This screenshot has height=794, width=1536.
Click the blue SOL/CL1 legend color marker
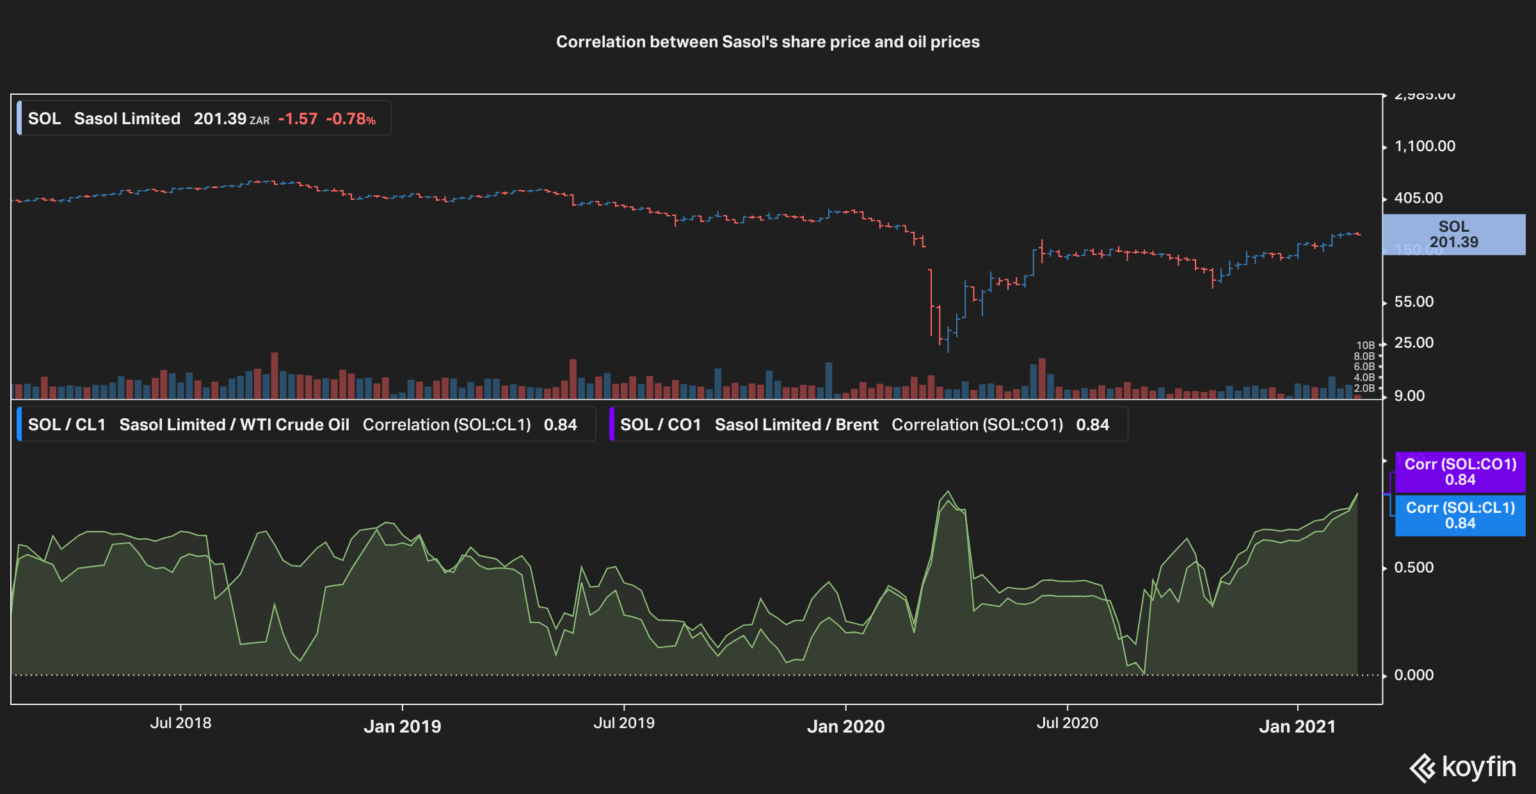[19, 424]
